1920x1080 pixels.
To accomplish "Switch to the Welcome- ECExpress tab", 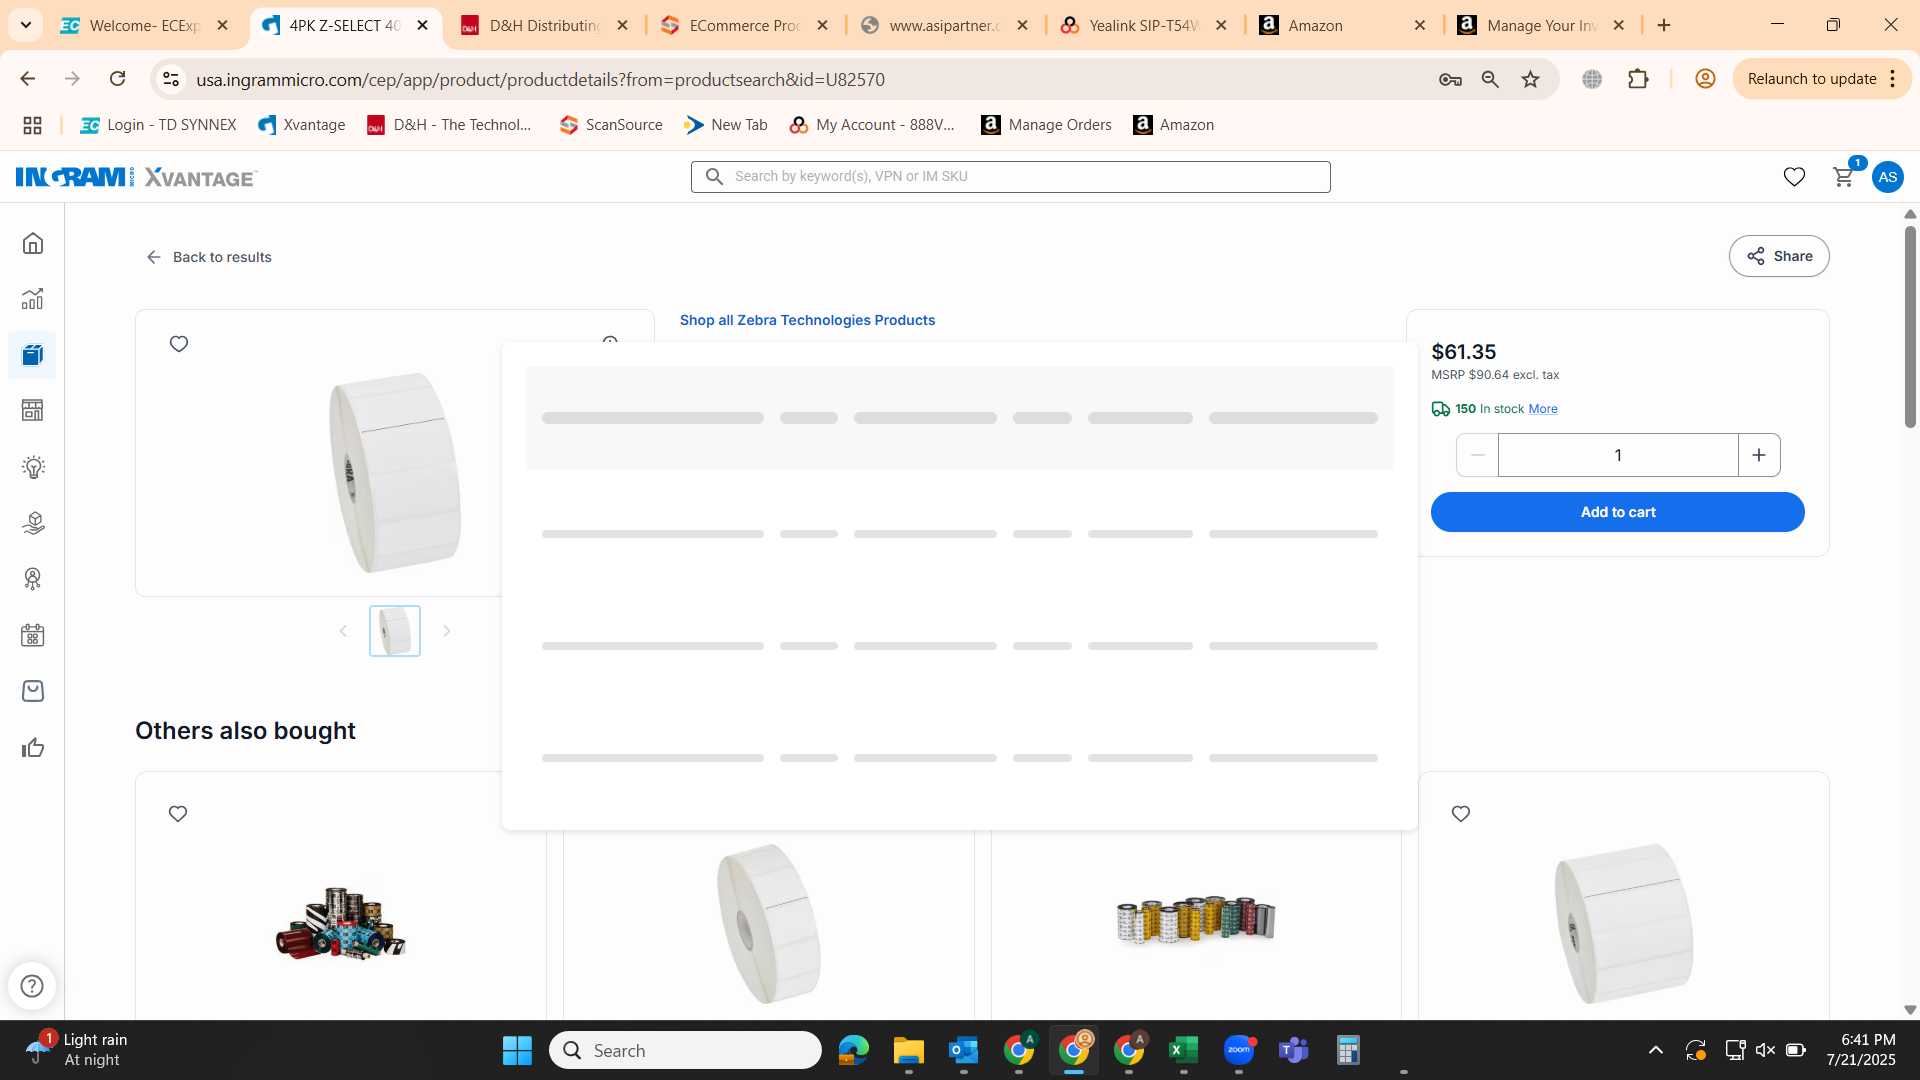I will pos(145,26).
